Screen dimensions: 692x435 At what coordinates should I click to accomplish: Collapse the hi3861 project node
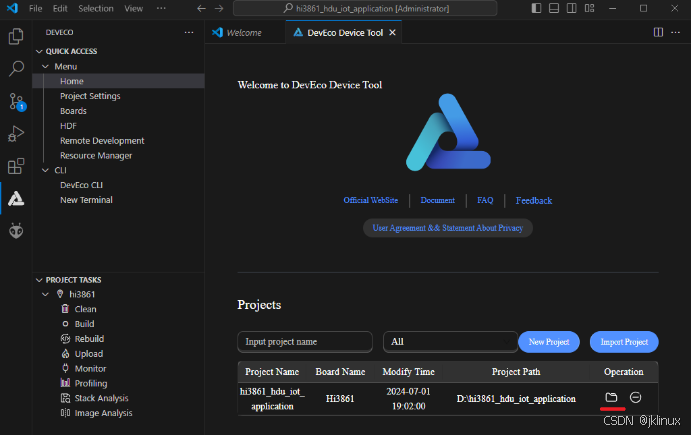click(x=45, y=294)
